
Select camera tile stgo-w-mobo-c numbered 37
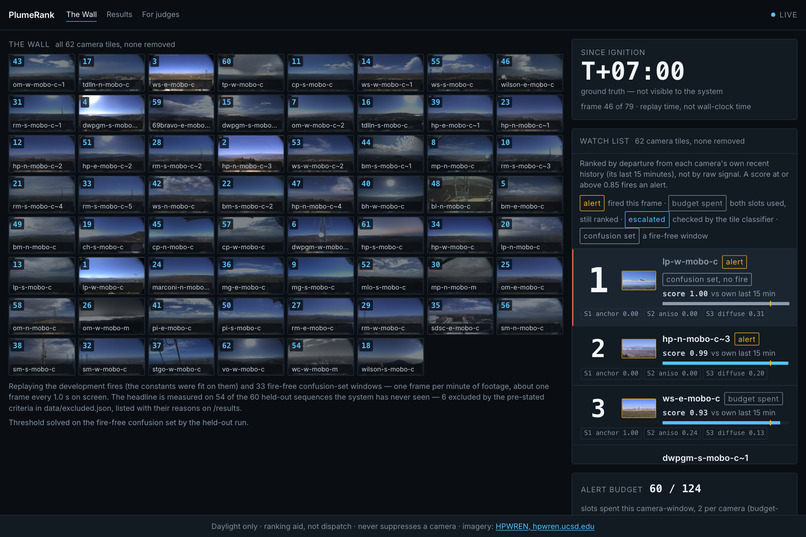click(x=181, y=357)
